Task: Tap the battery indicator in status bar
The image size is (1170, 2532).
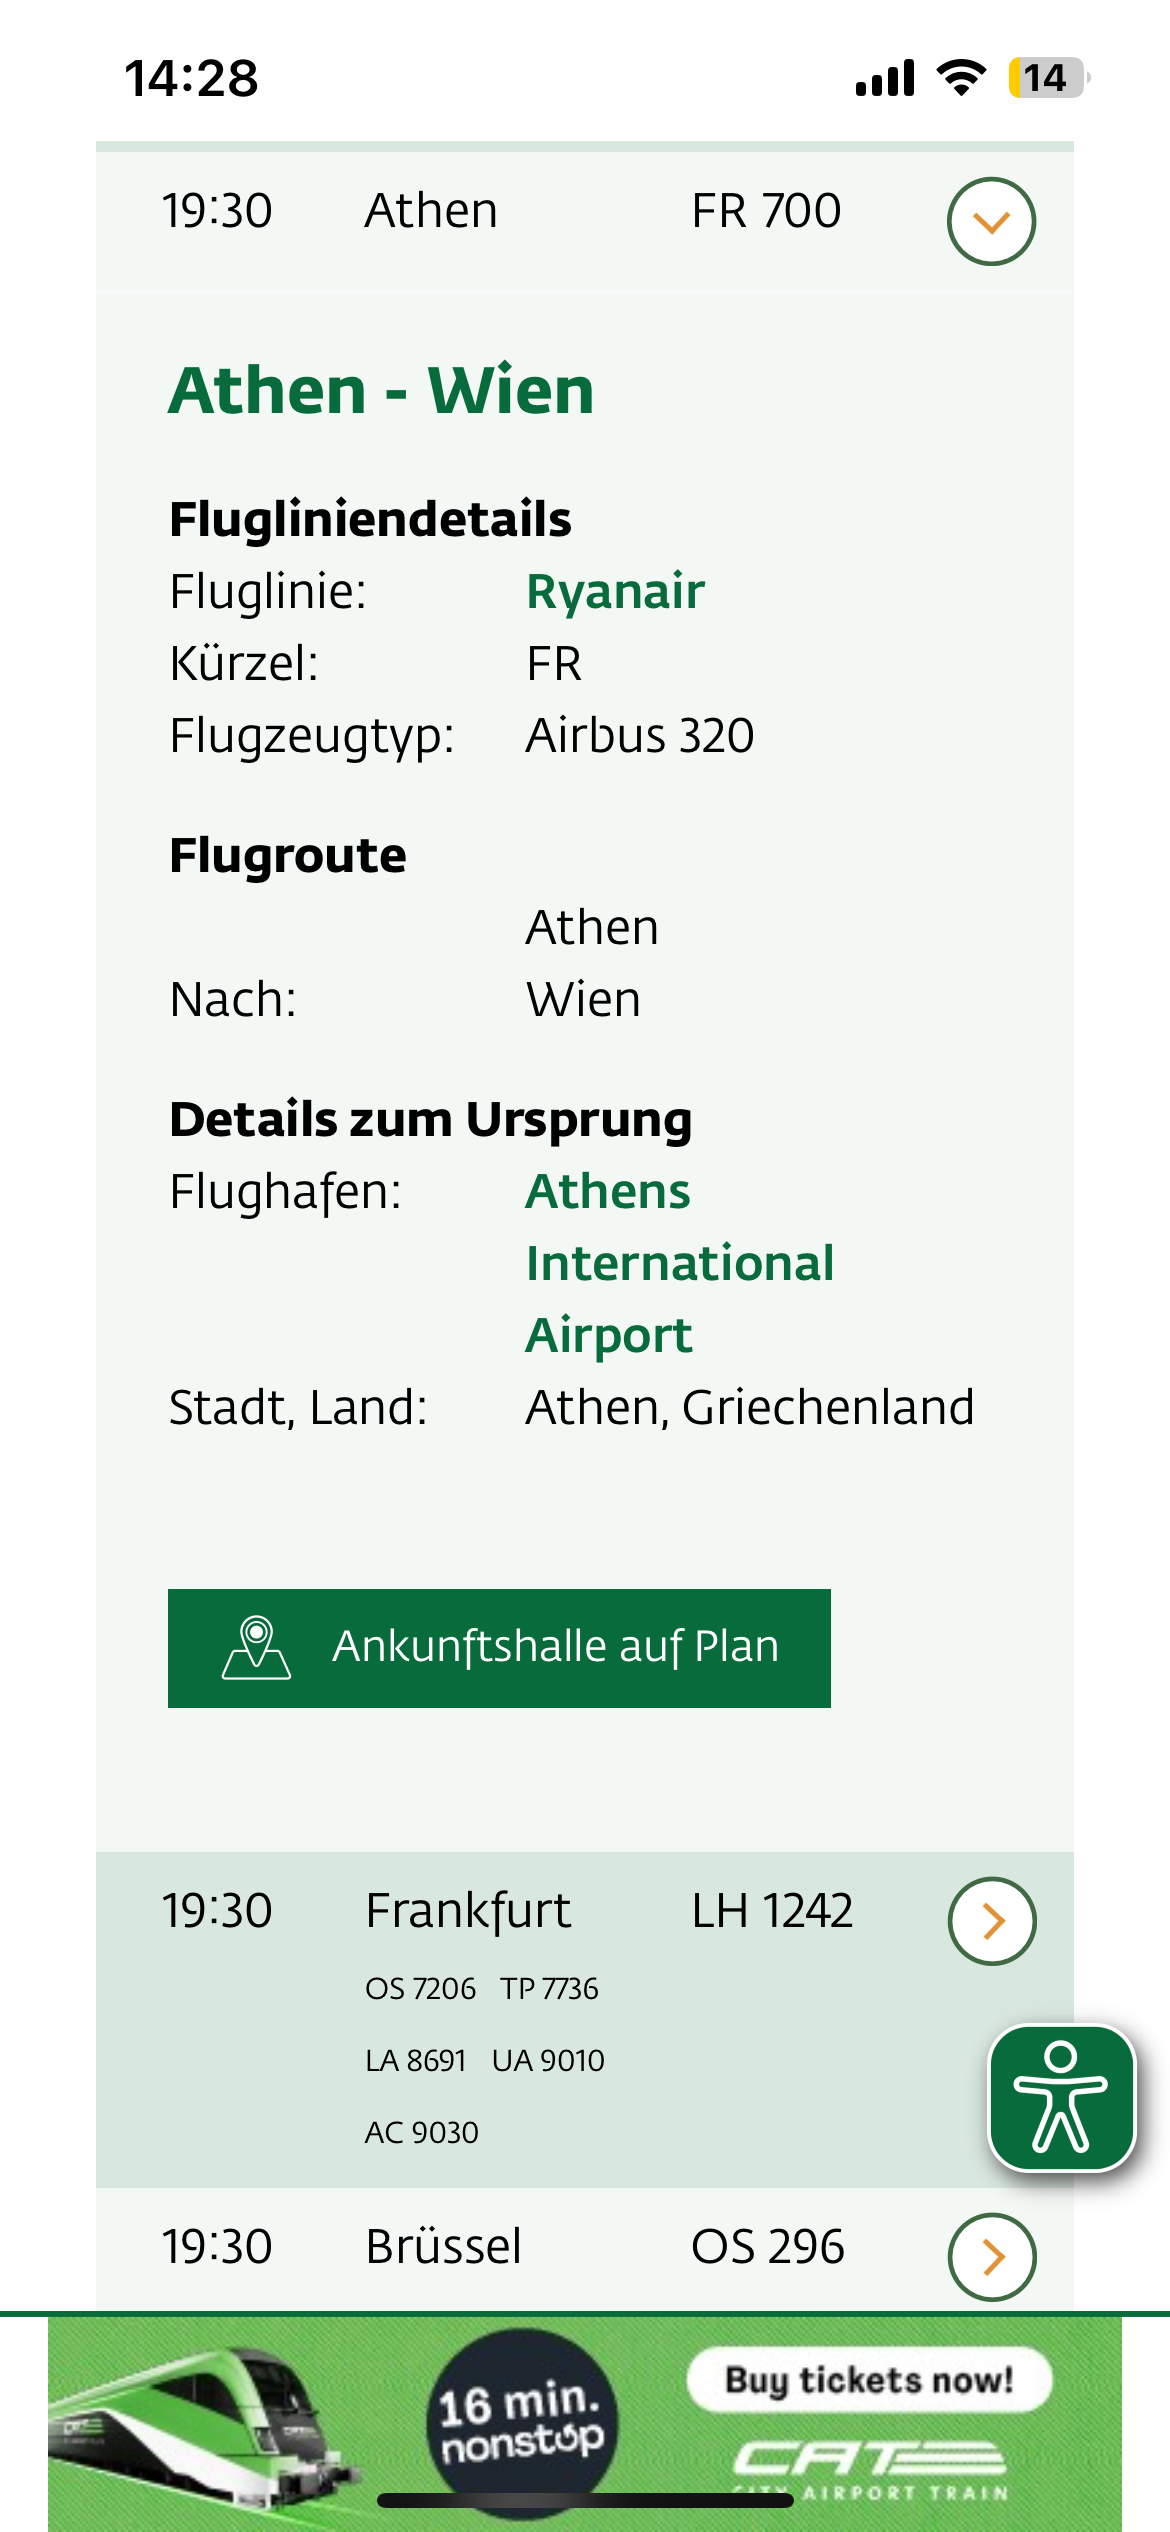Action: click(1047, 78)
